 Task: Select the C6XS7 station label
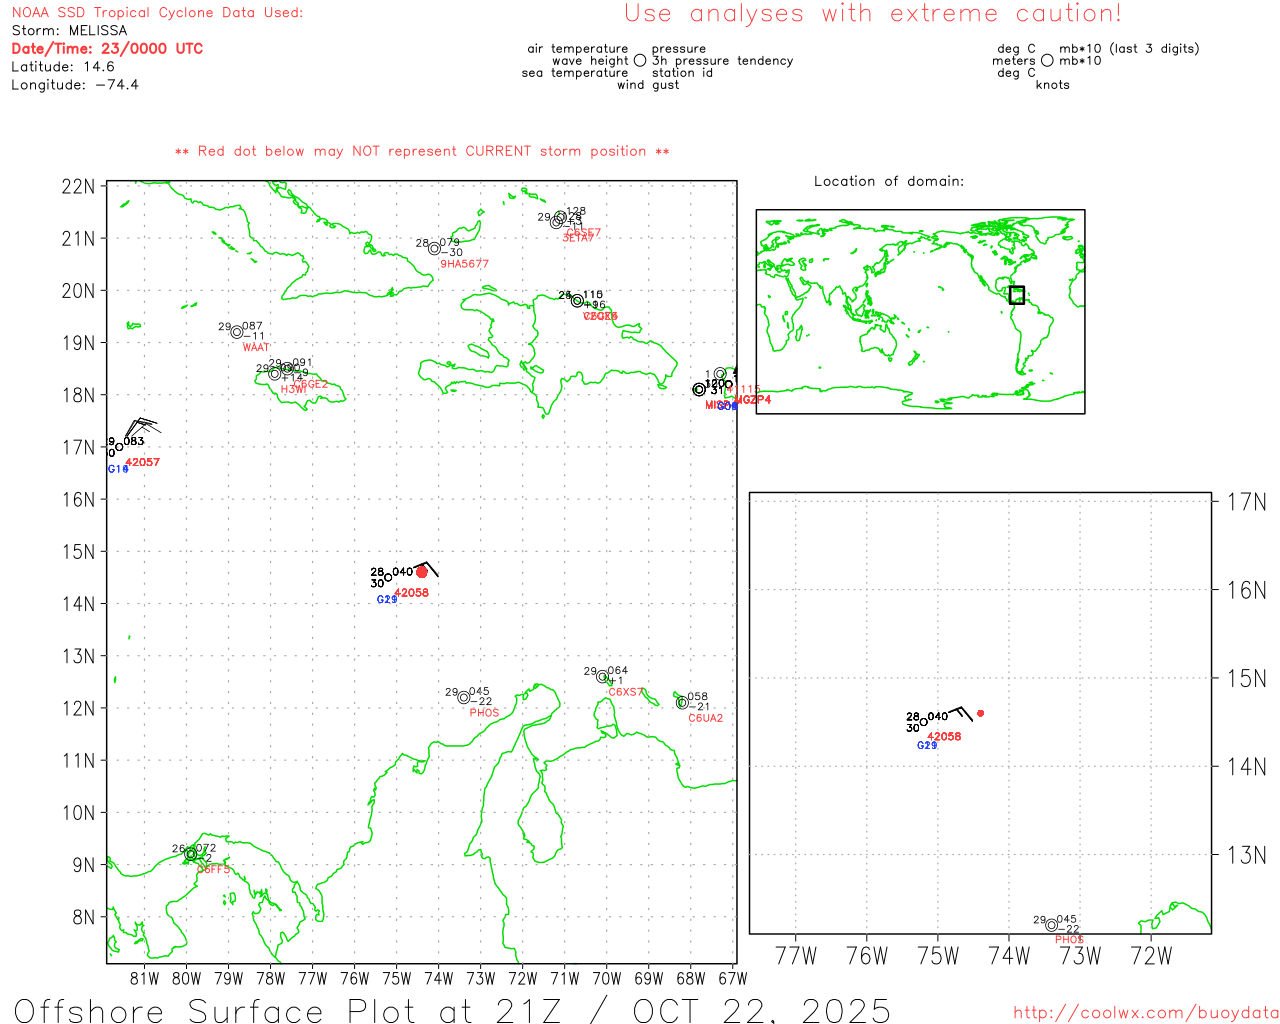pos(626,692)
